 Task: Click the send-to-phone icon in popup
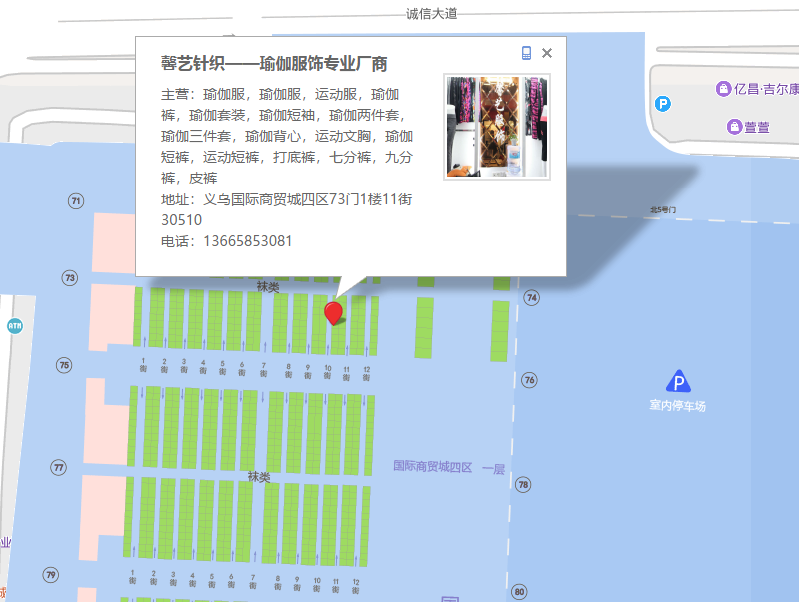point(526,53)
